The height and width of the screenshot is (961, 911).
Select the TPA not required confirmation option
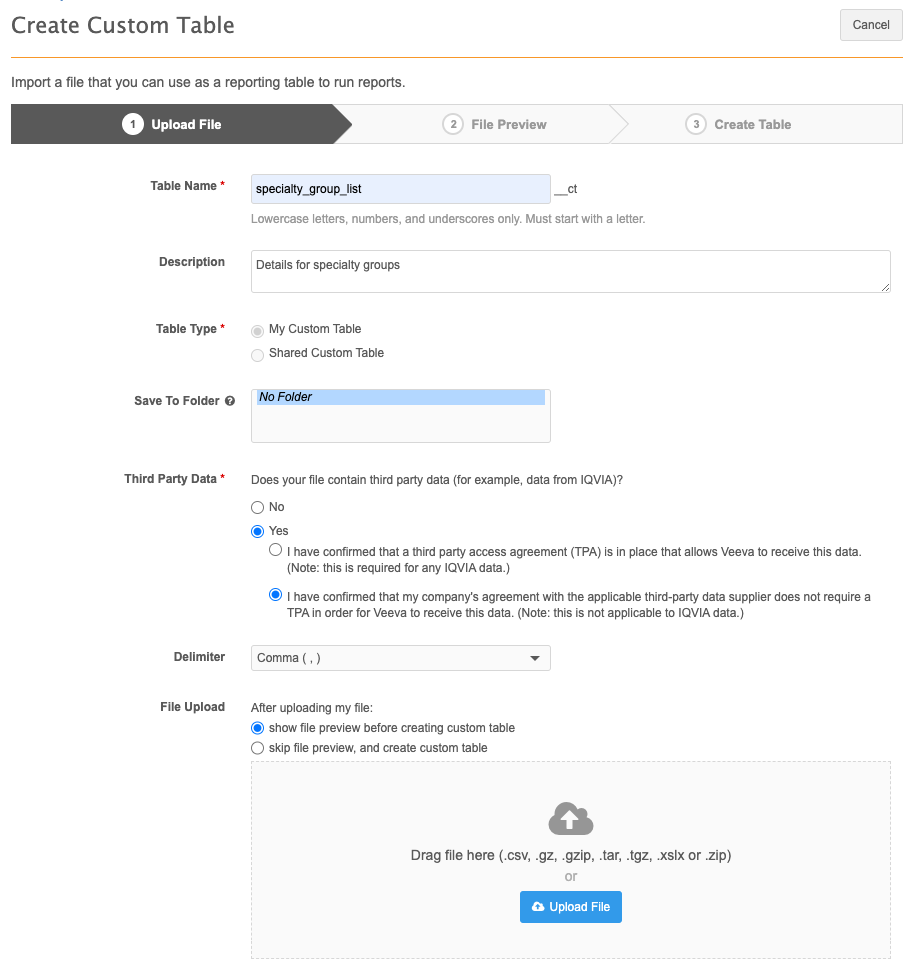point(275,595)
